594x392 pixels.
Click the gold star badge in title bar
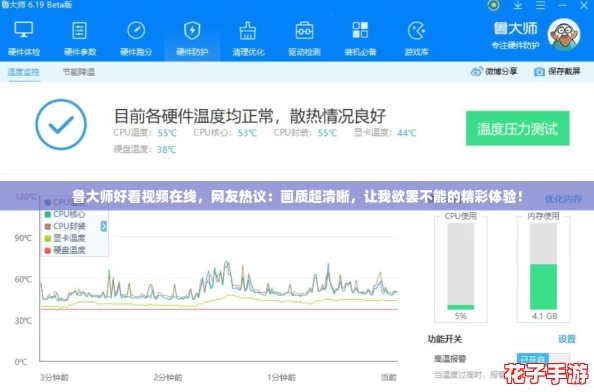pyautogui.click(x=493, y=5)
